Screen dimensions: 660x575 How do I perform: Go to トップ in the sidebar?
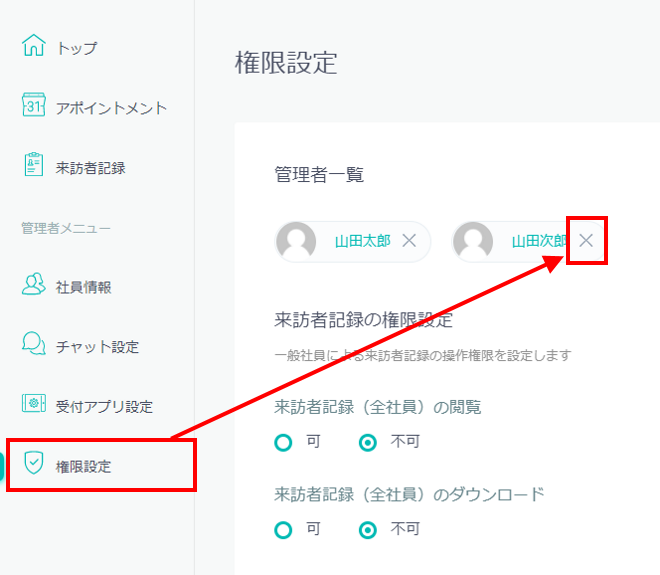tap(77, 47)
